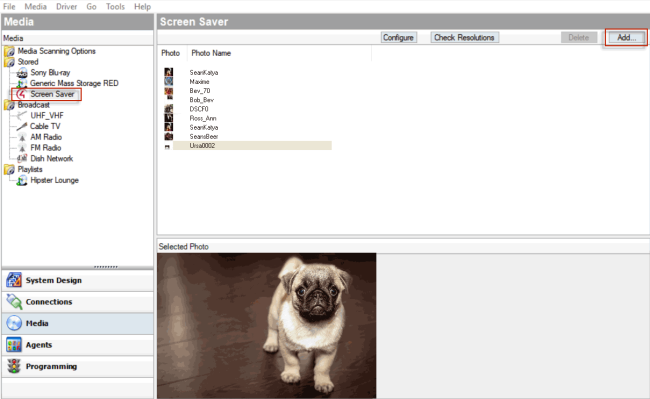Click the Add... button
The height and width of the screenshot is (399, 650).
point(626,38)
